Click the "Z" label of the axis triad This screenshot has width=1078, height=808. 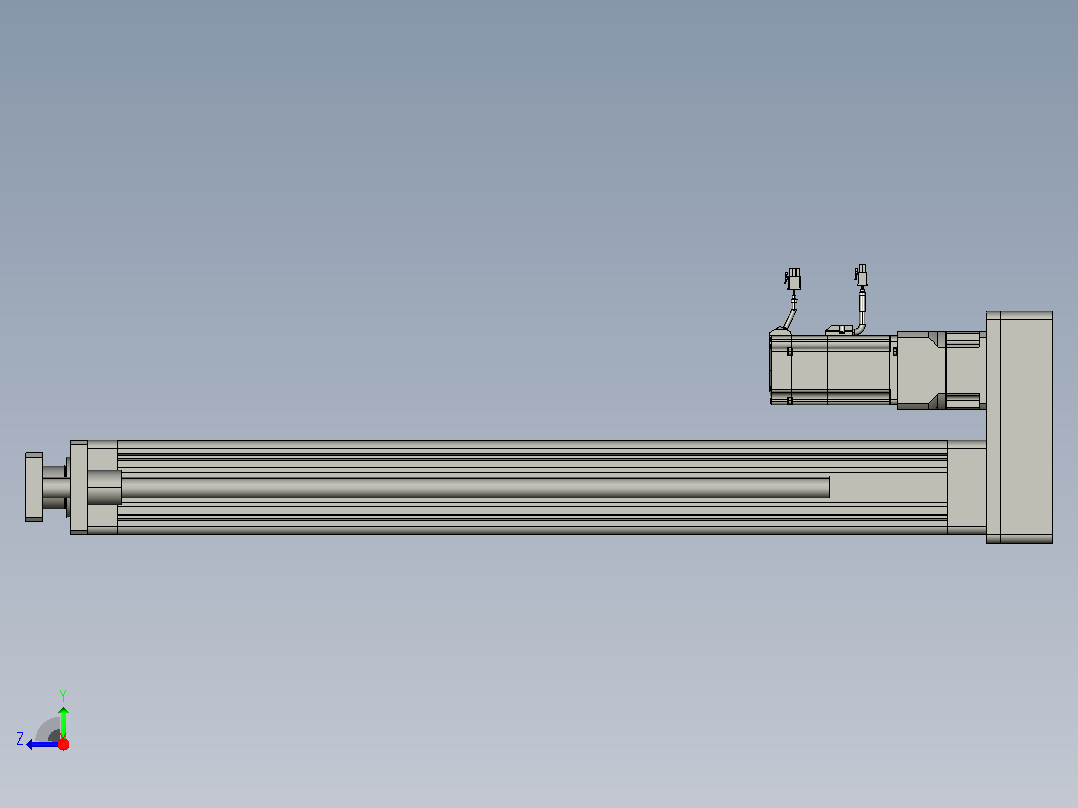coord(20,739)
